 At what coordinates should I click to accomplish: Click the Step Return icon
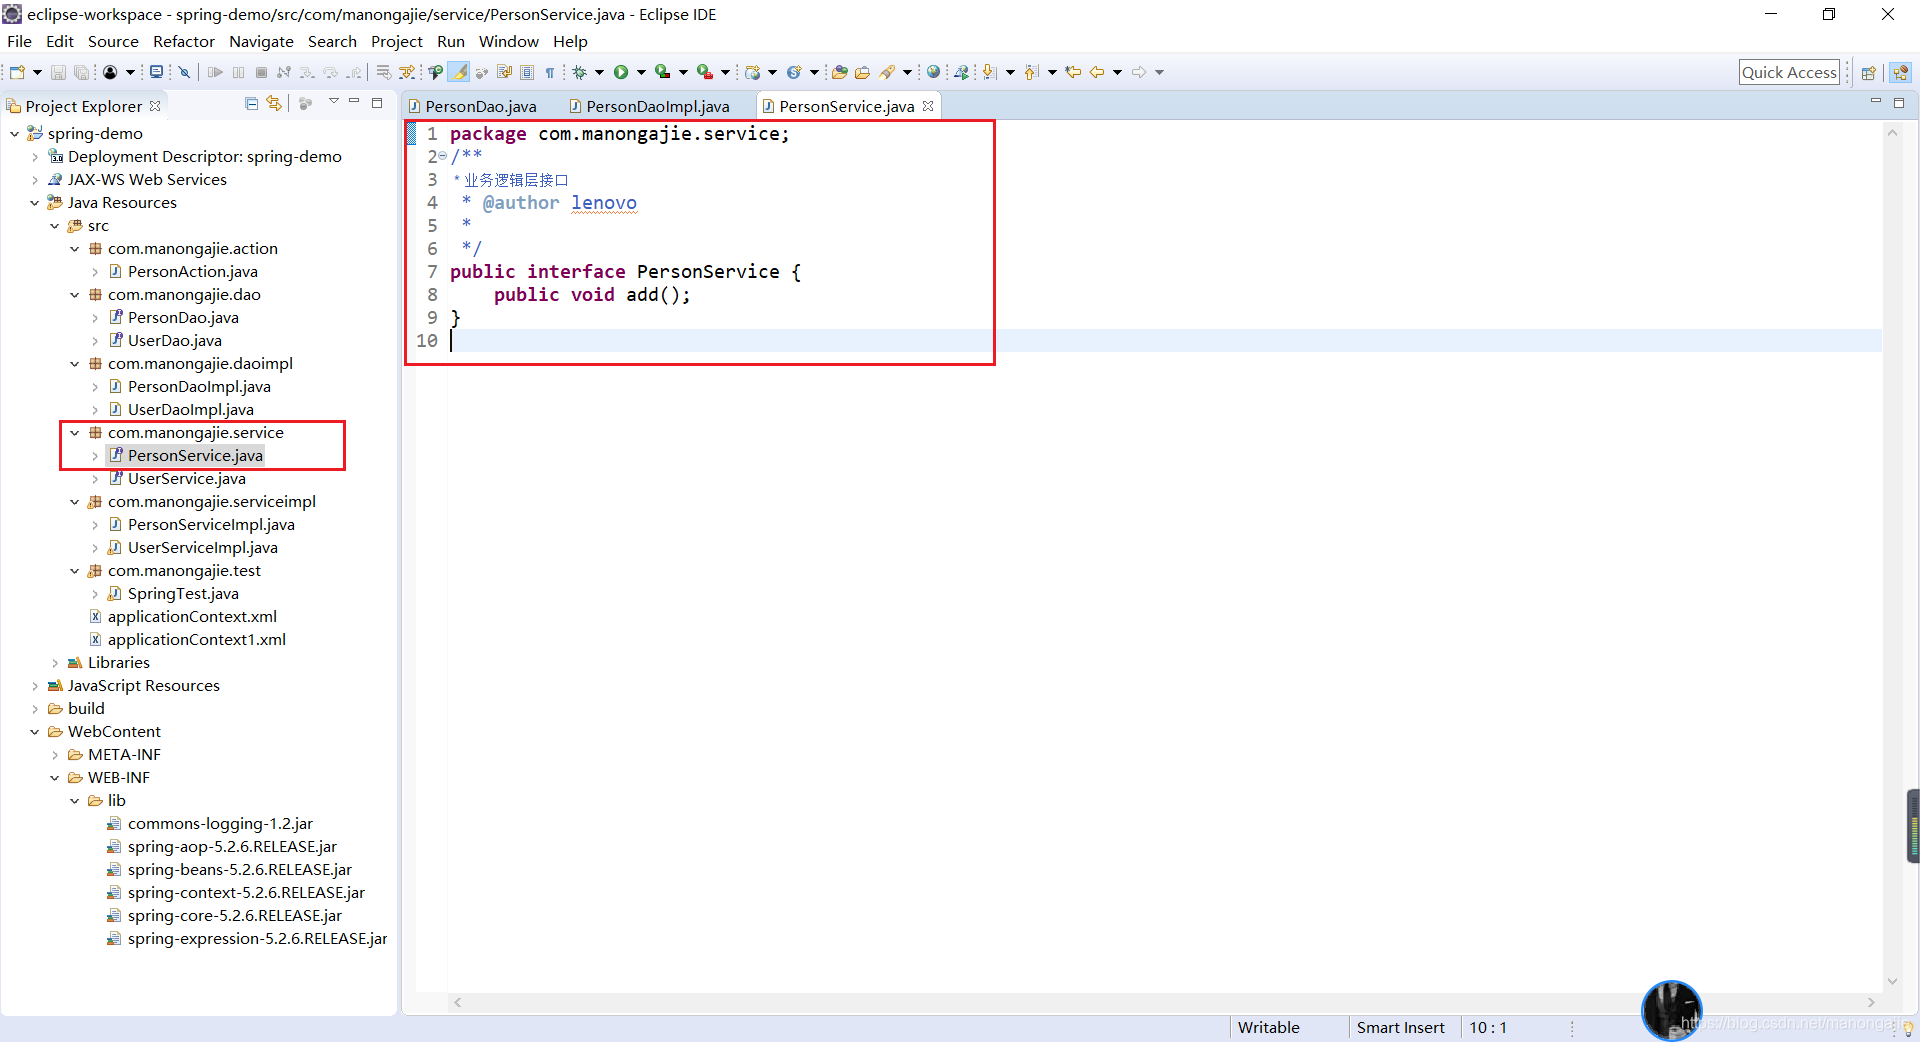(x=354, y=72)
